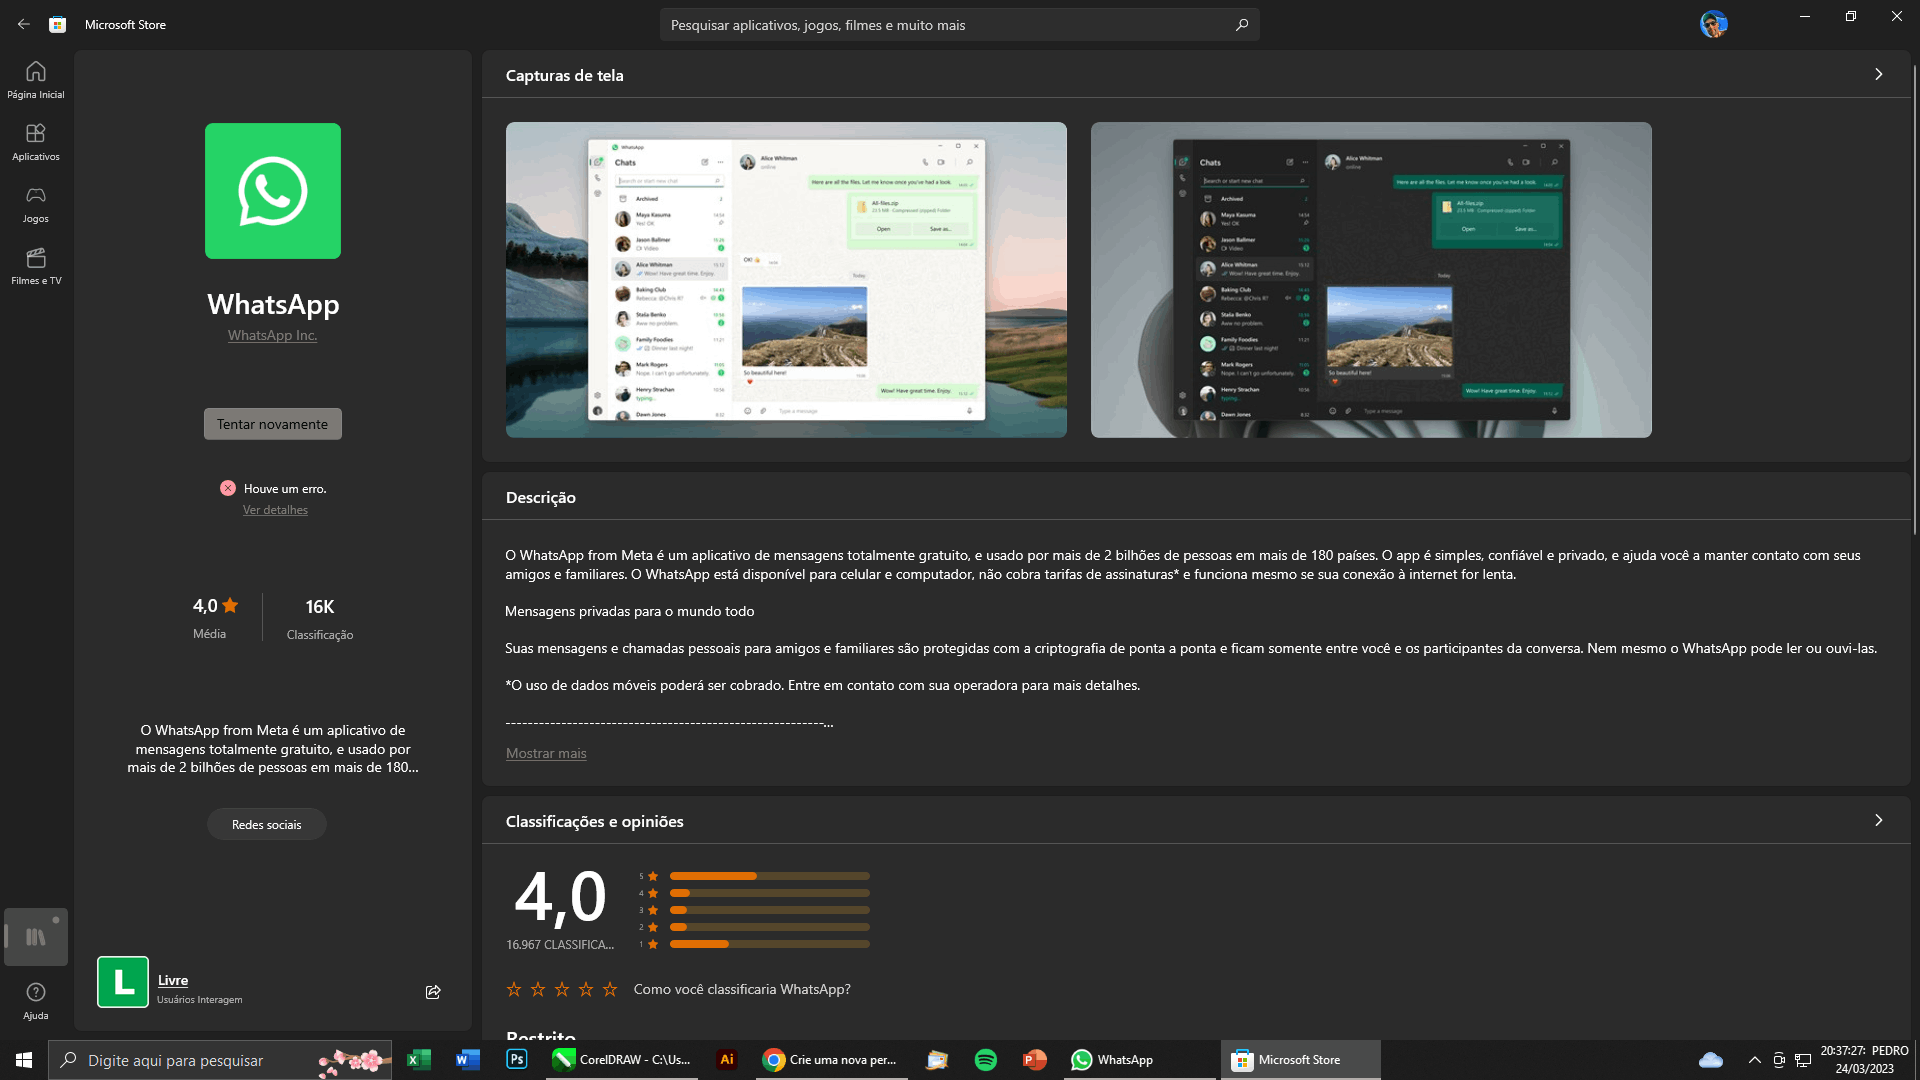The width and height of the screenshot is (1920, 1080).
Task: Open Photoshop from the taskbar
Action: pyautogui.click(x=517, y=1060)
